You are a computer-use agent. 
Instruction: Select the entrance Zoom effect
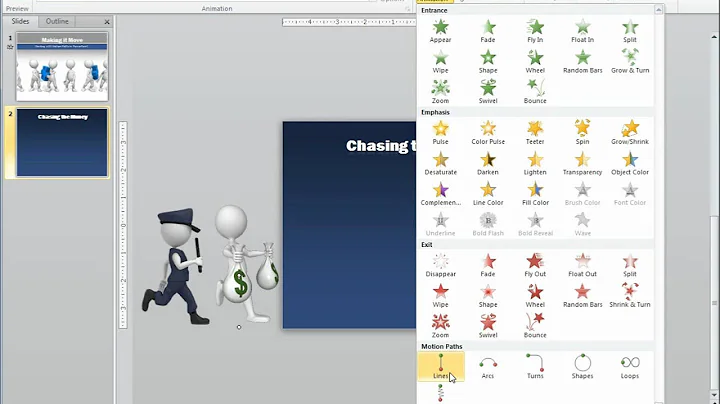point(440,92)
